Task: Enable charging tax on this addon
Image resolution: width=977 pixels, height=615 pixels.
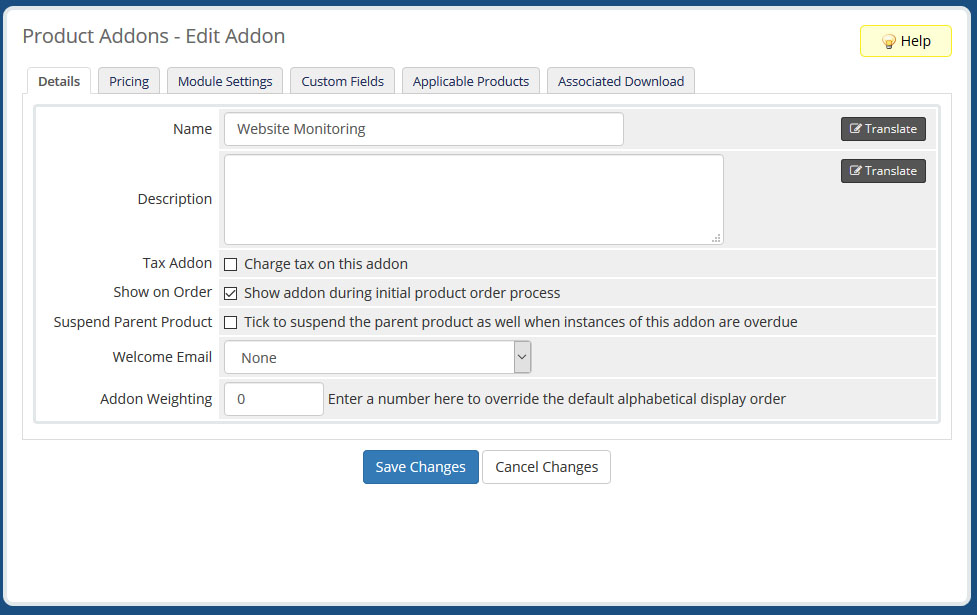Action: (230, 264)
